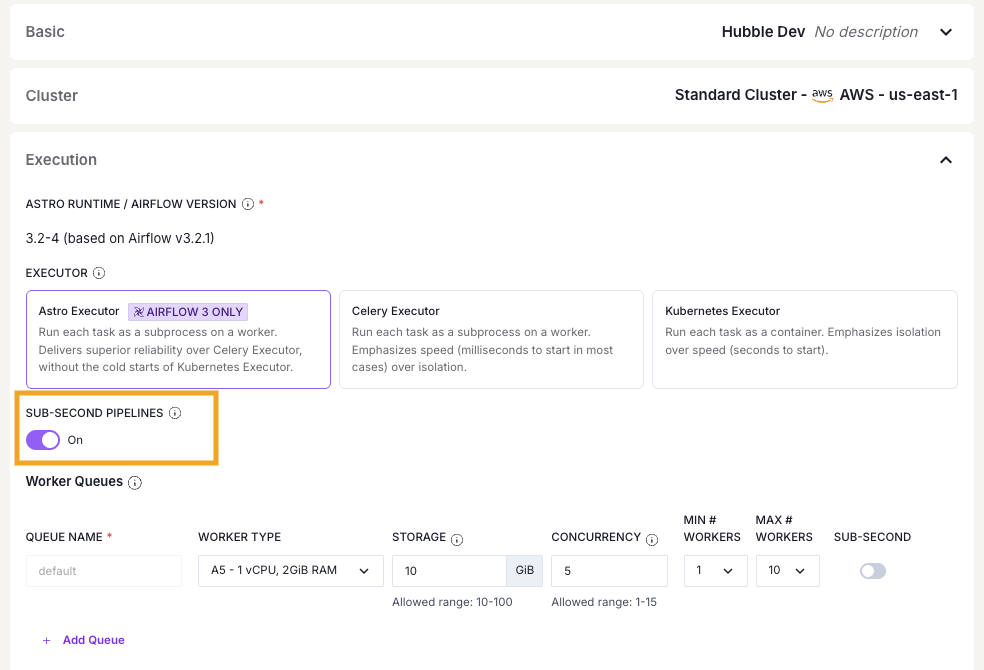Click info icon next to Concurrency label
Viewport: 984px width, 670px height.
(652, 540)
